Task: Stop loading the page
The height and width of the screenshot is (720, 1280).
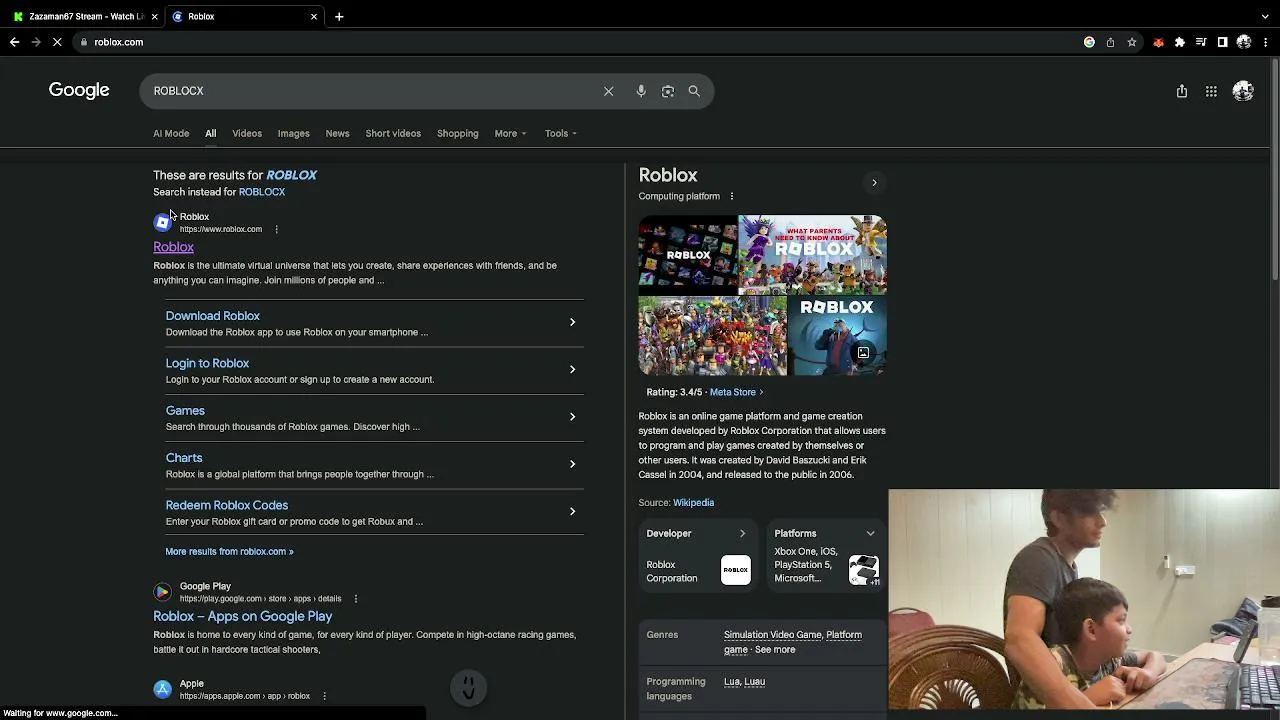Action: 58,42
